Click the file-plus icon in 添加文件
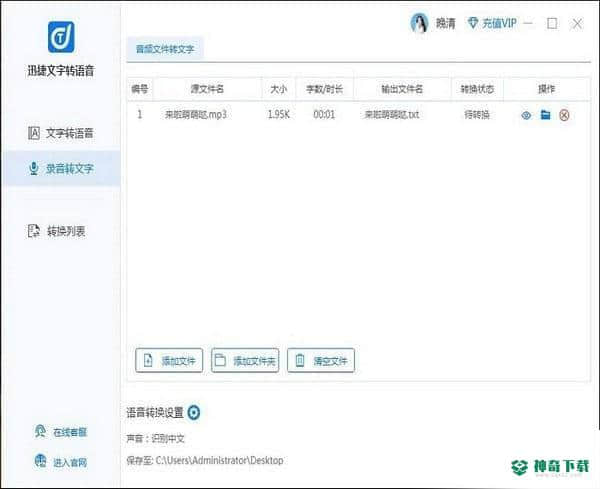 [148, 360]
